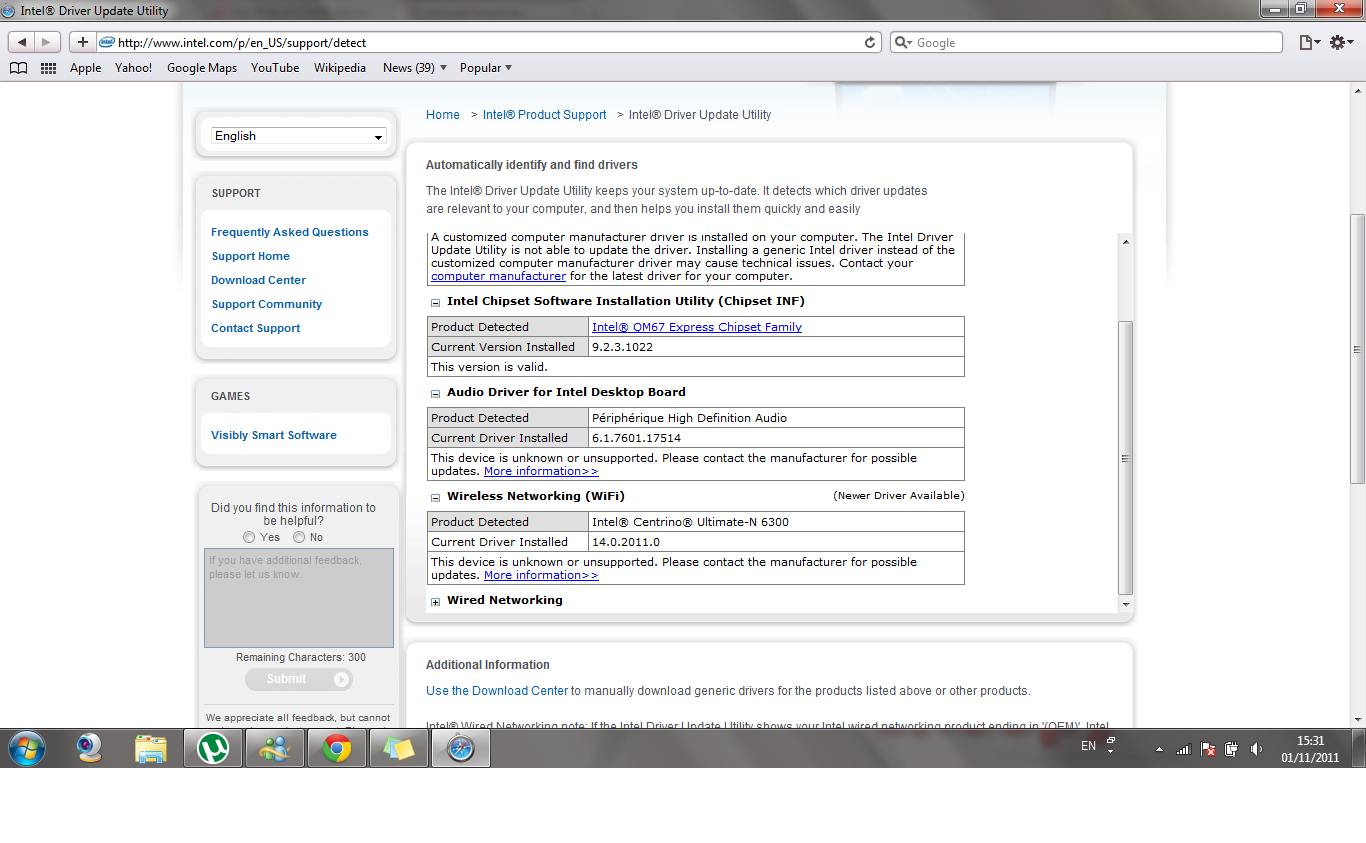1366x843 pixels.
Task: Click the magnifier icon in the Google search box
Action: [x=903, y=43]
